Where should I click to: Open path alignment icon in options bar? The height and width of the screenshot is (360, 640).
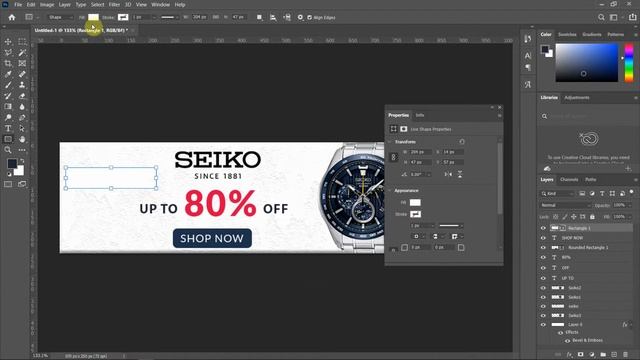pyautogui.click(x=273, y=17)
